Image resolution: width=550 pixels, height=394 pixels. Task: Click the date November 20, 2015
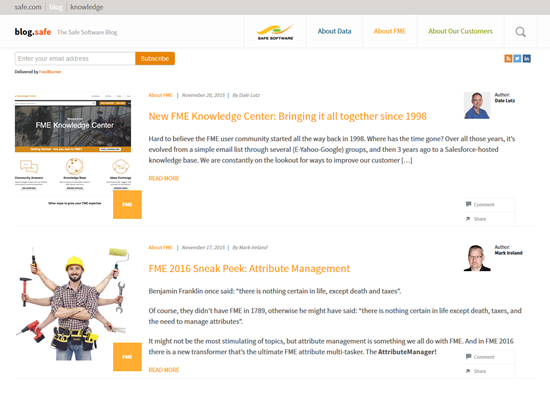click(203, 95)
